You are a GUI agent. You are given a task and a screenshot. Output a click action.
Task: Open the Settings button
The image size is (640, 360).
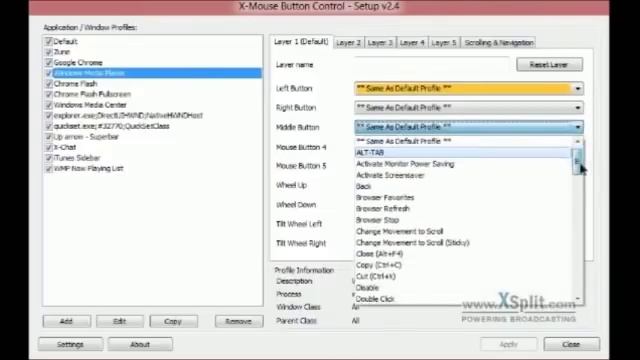(71, 344)
